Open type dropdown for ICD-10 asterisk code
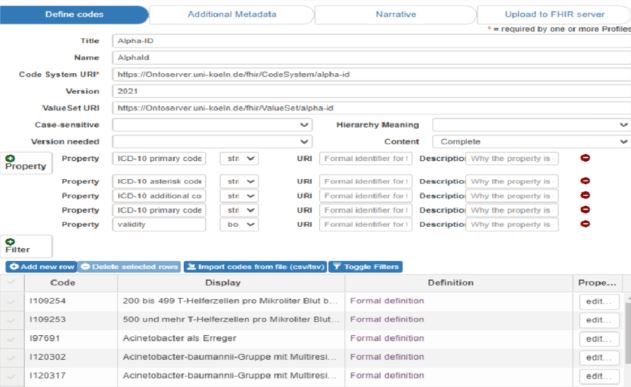631x387 pixels. pos(239,181)
